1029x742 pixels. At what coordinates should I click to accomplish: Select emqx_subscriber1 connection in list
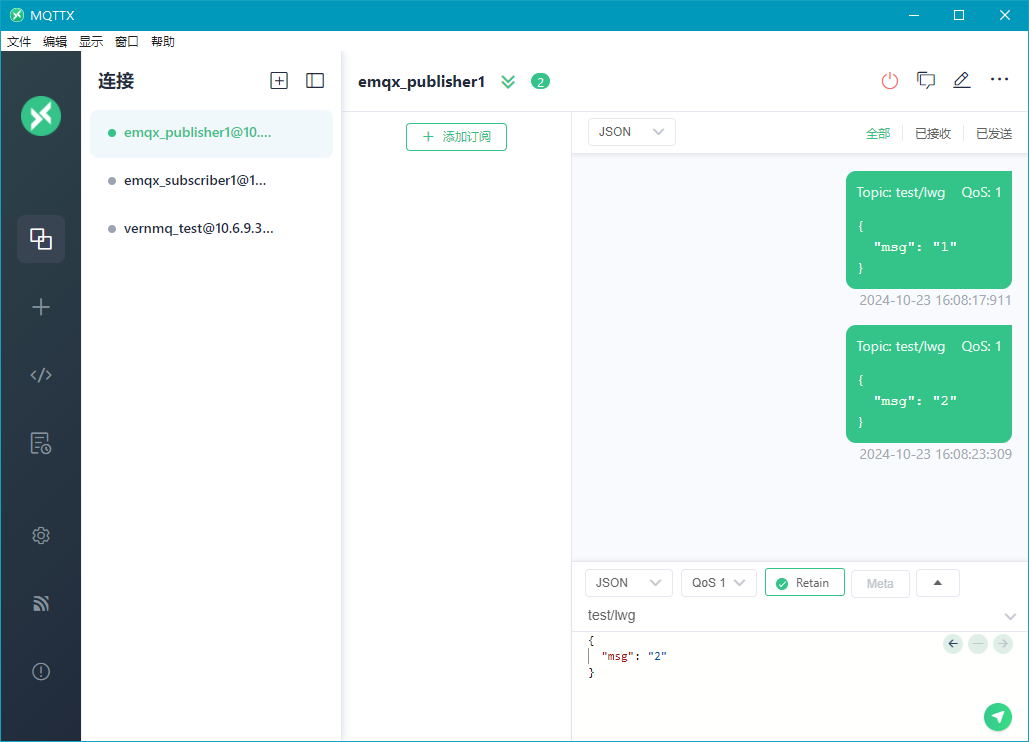tap(211, 181)
